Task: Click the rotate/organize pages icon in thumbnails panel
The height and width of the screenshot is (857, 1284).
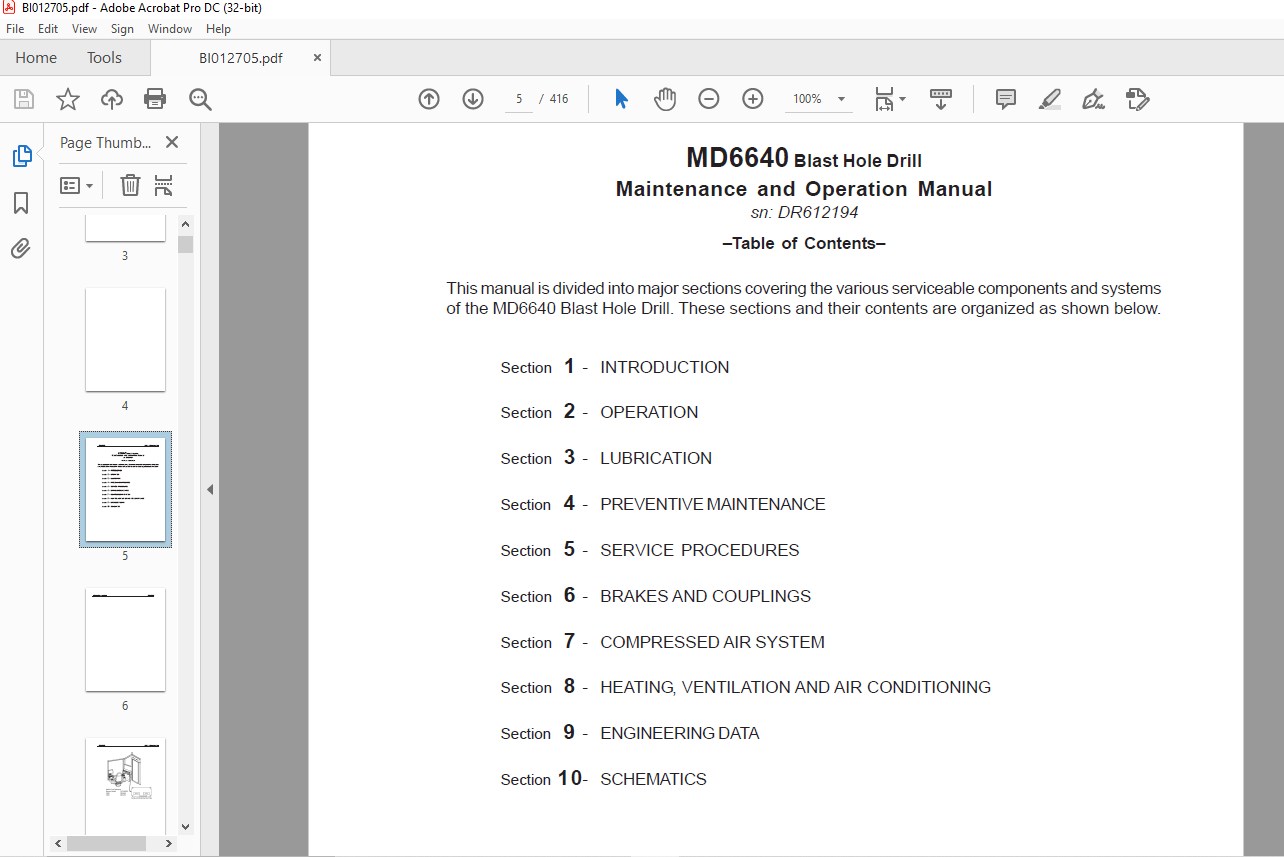Action: point(163,185)
